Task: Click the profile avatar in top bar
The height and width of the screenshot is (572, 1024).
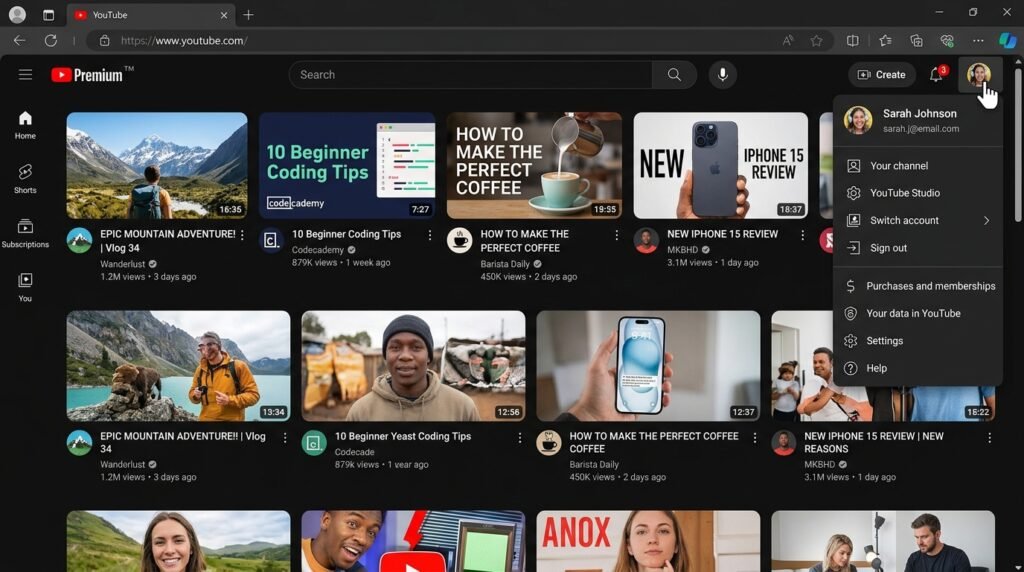Action: pyautogui.click(x=978, y=74)
